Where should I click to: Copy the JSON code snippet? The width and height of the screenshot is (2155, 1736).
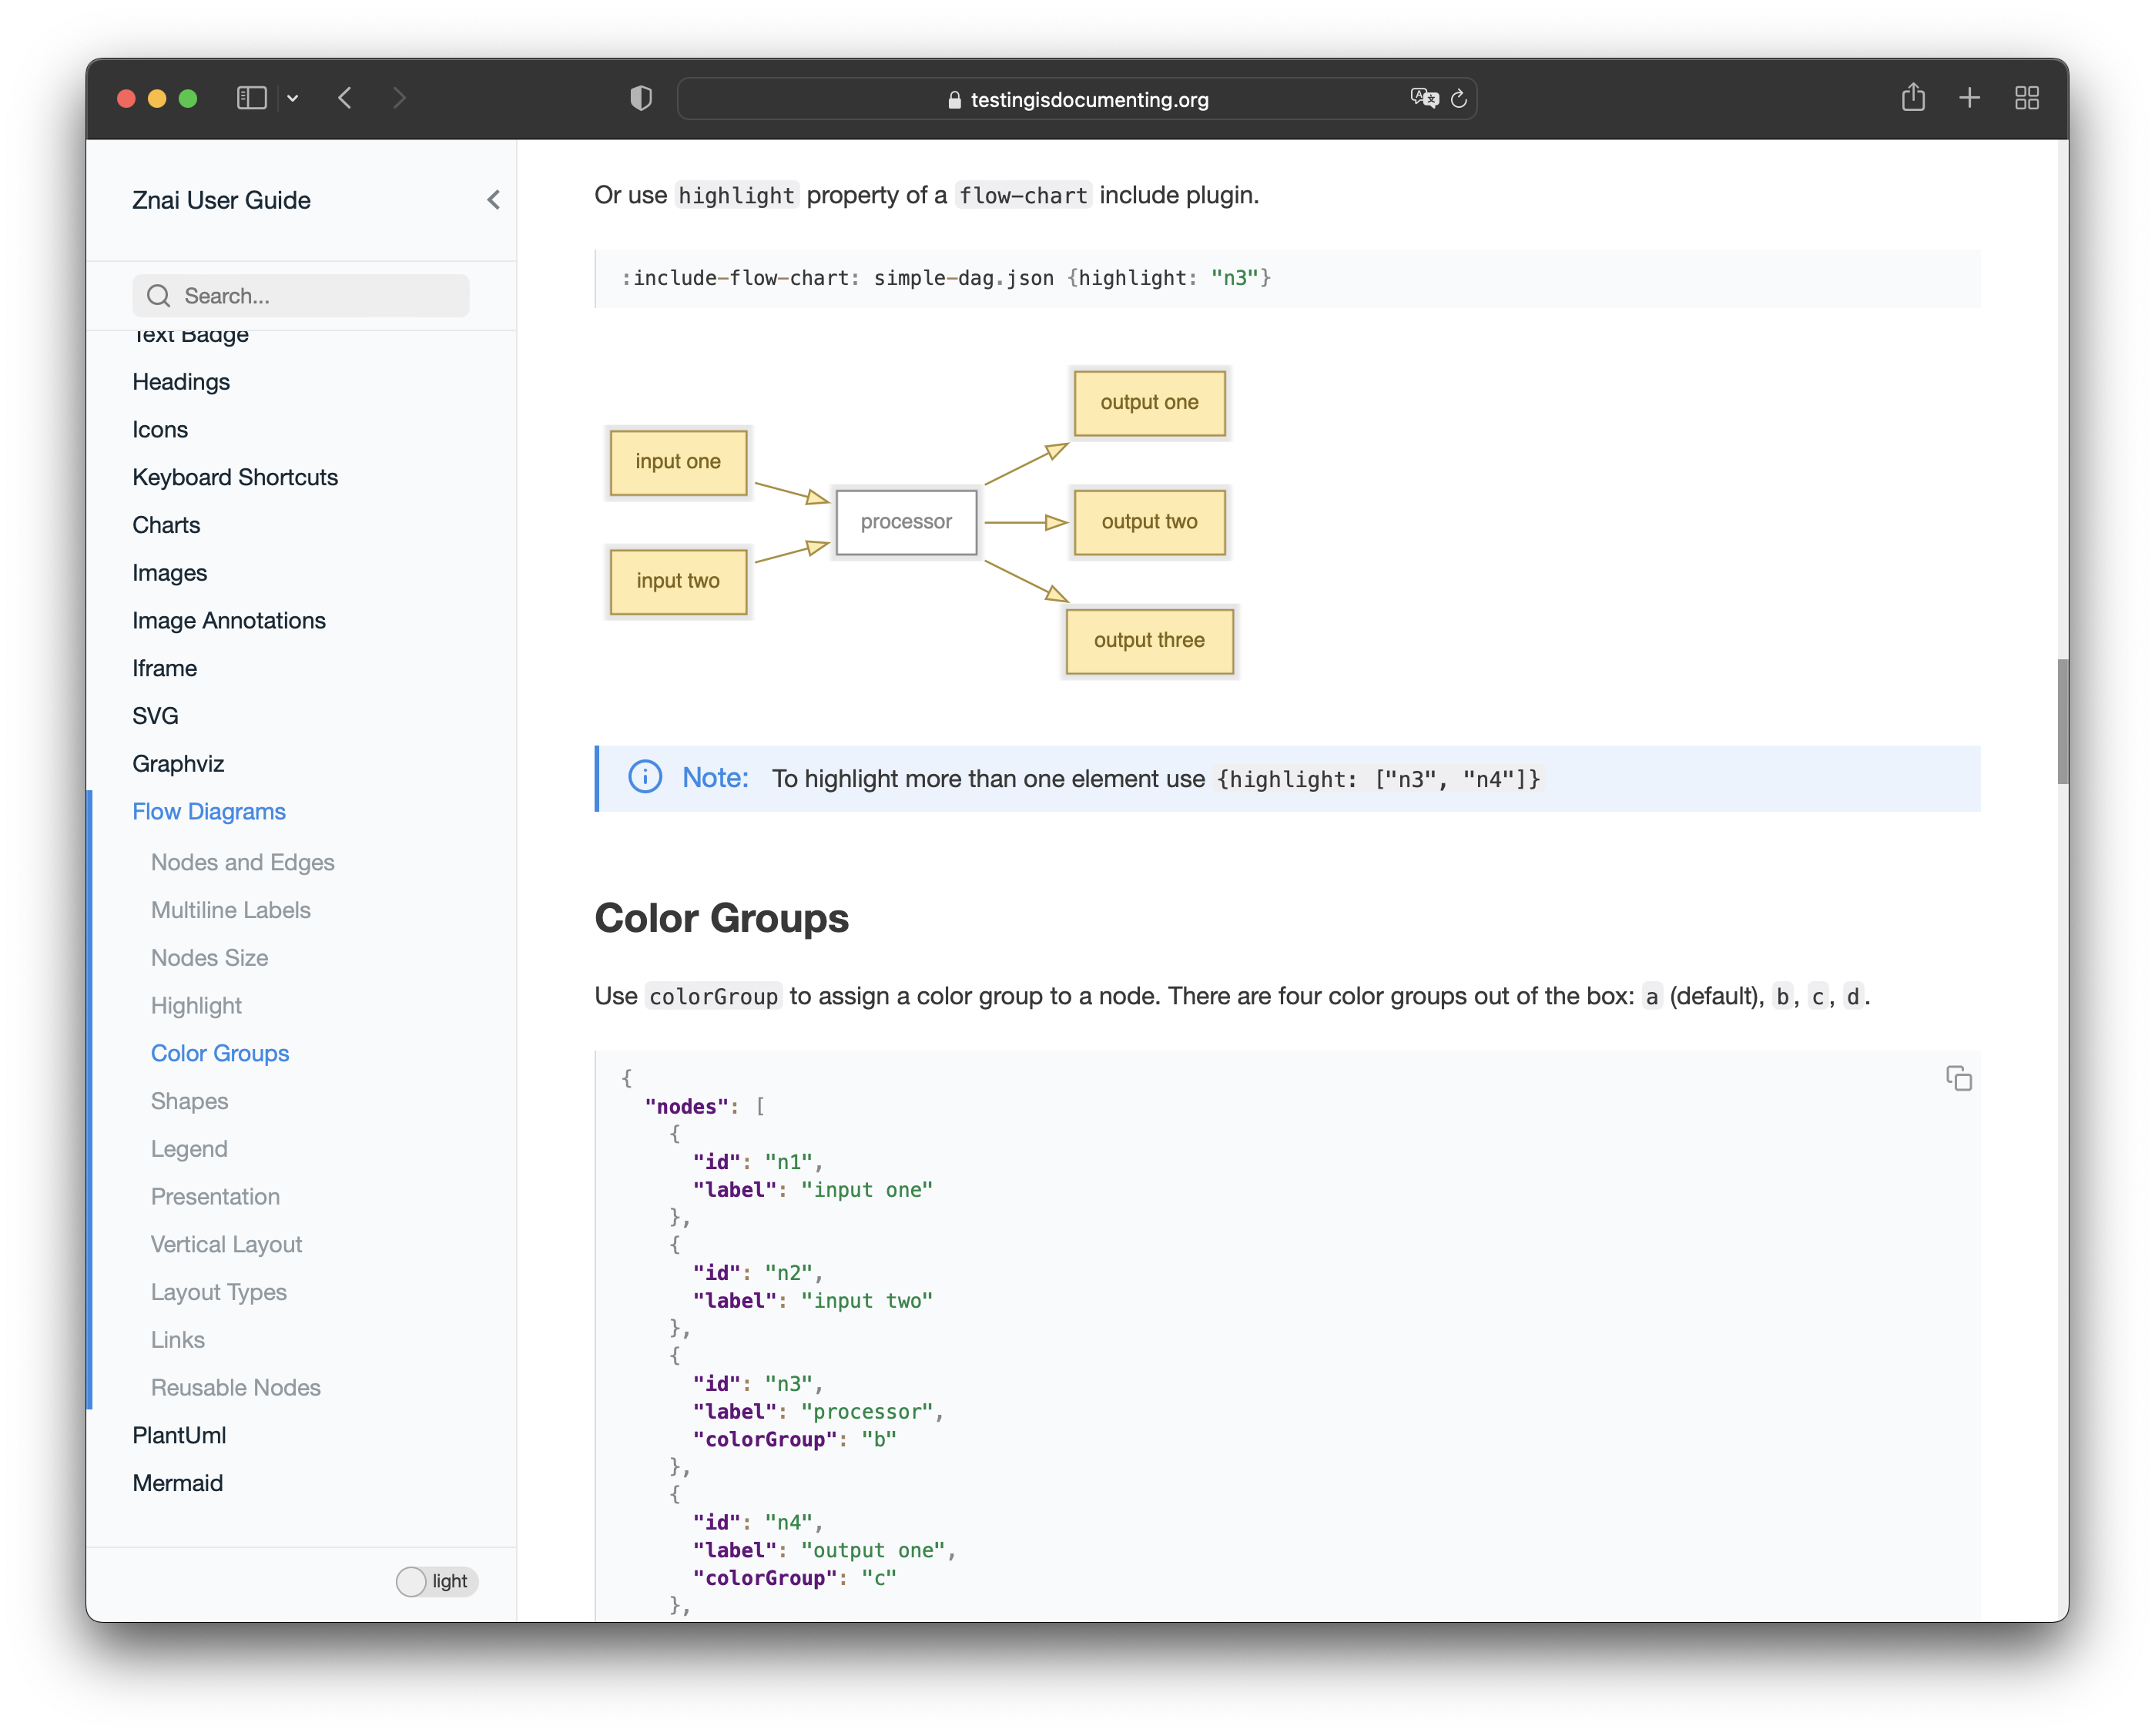tap(1958, 1078)
